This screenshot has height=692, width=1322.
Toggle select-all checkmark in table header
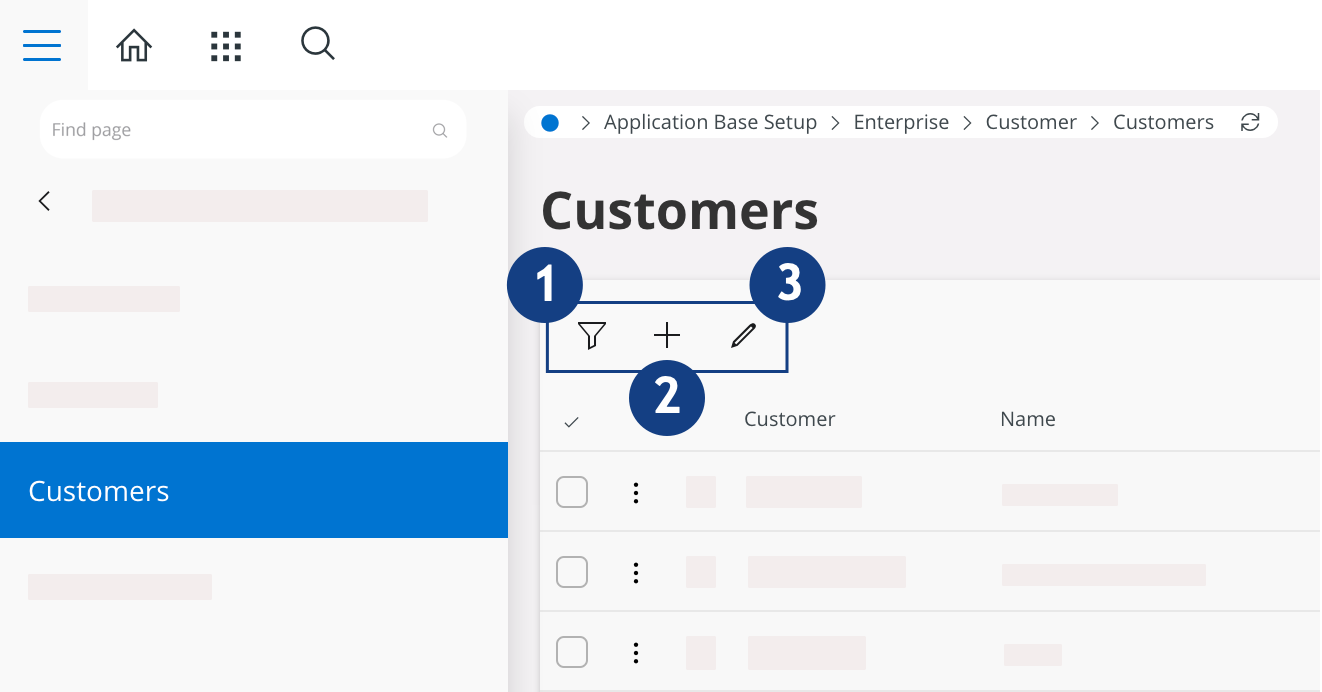(x=571, y=422)
